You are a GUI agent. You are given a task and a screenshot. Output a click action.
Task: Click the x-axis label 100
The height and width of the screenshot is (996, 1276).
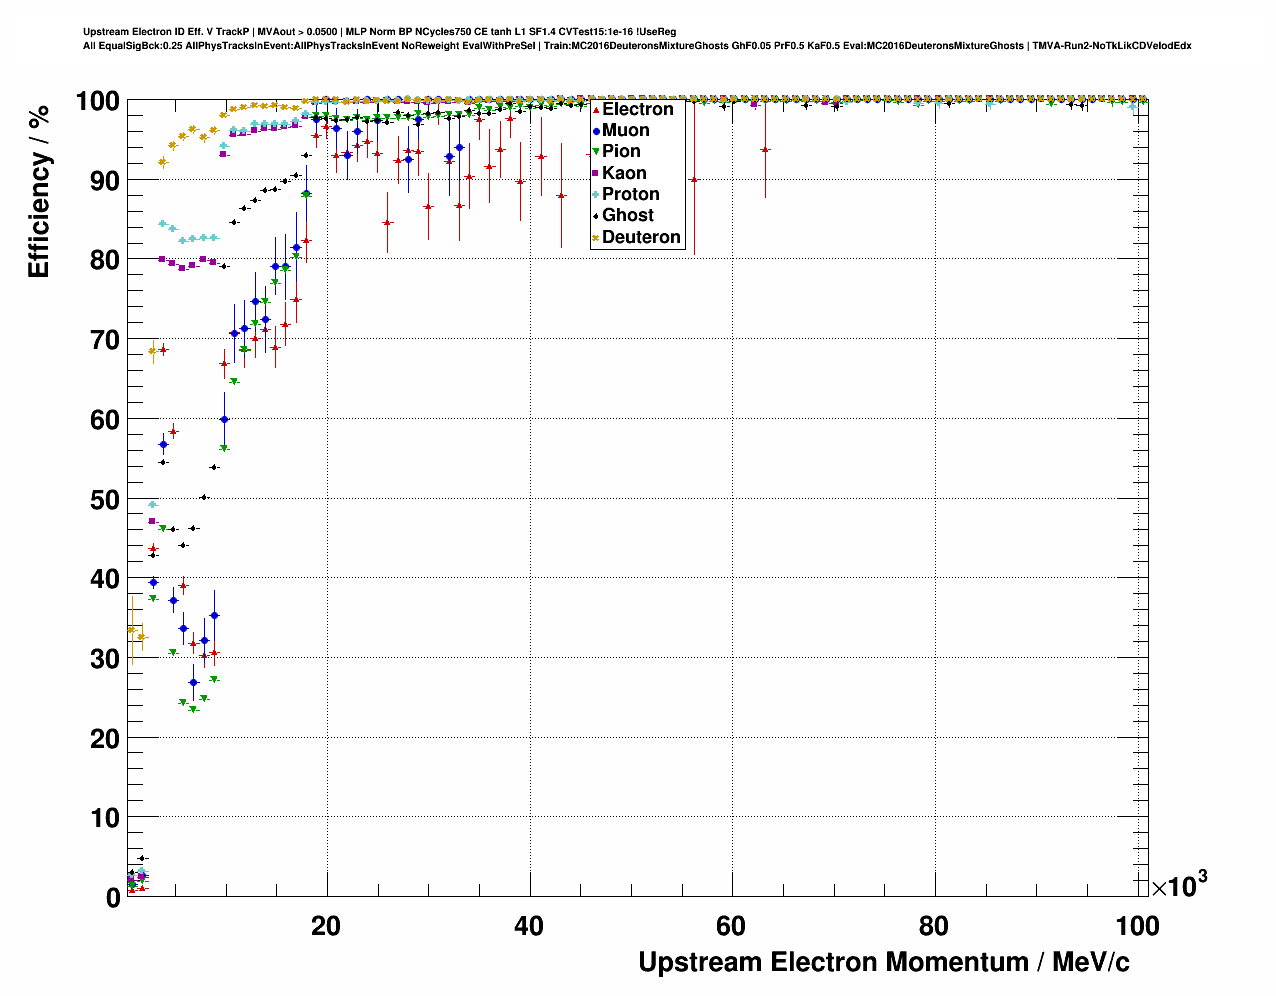(1137, 926)
